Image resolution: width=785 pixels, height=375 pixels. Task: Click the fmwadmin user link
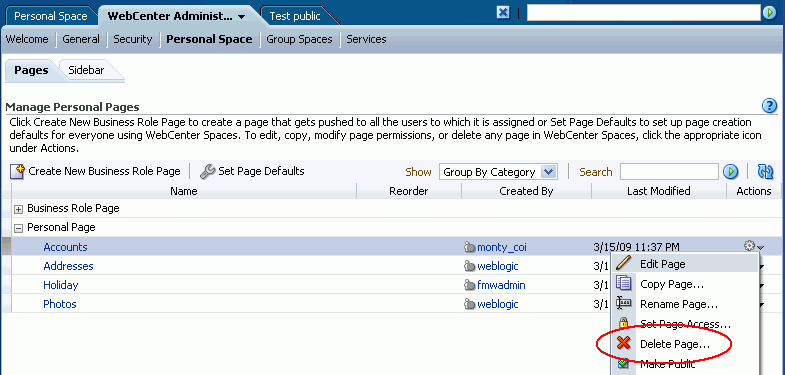(x=501, y=285)
